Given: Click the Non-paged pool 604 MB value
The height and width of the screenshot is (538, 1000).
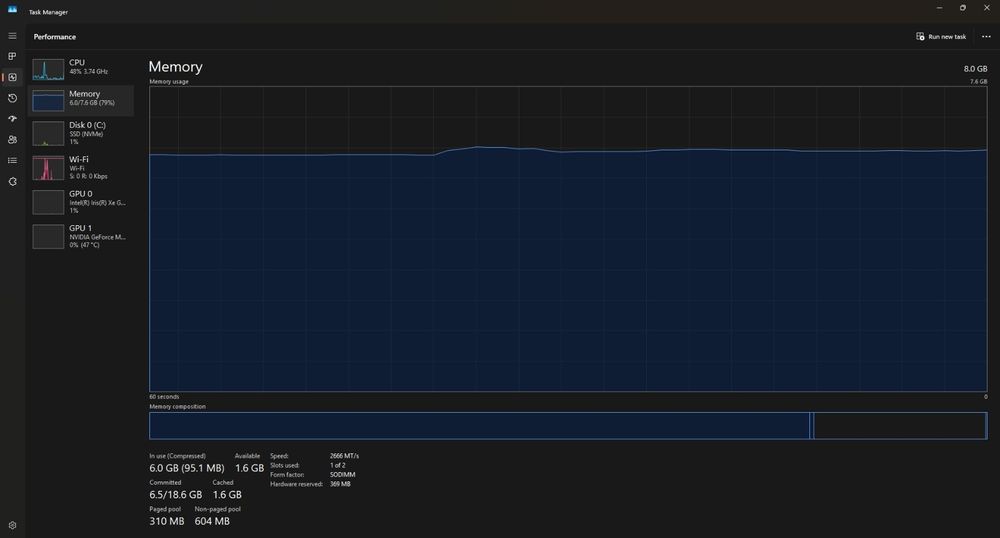Looking at the screenshot, I should 212,521.
